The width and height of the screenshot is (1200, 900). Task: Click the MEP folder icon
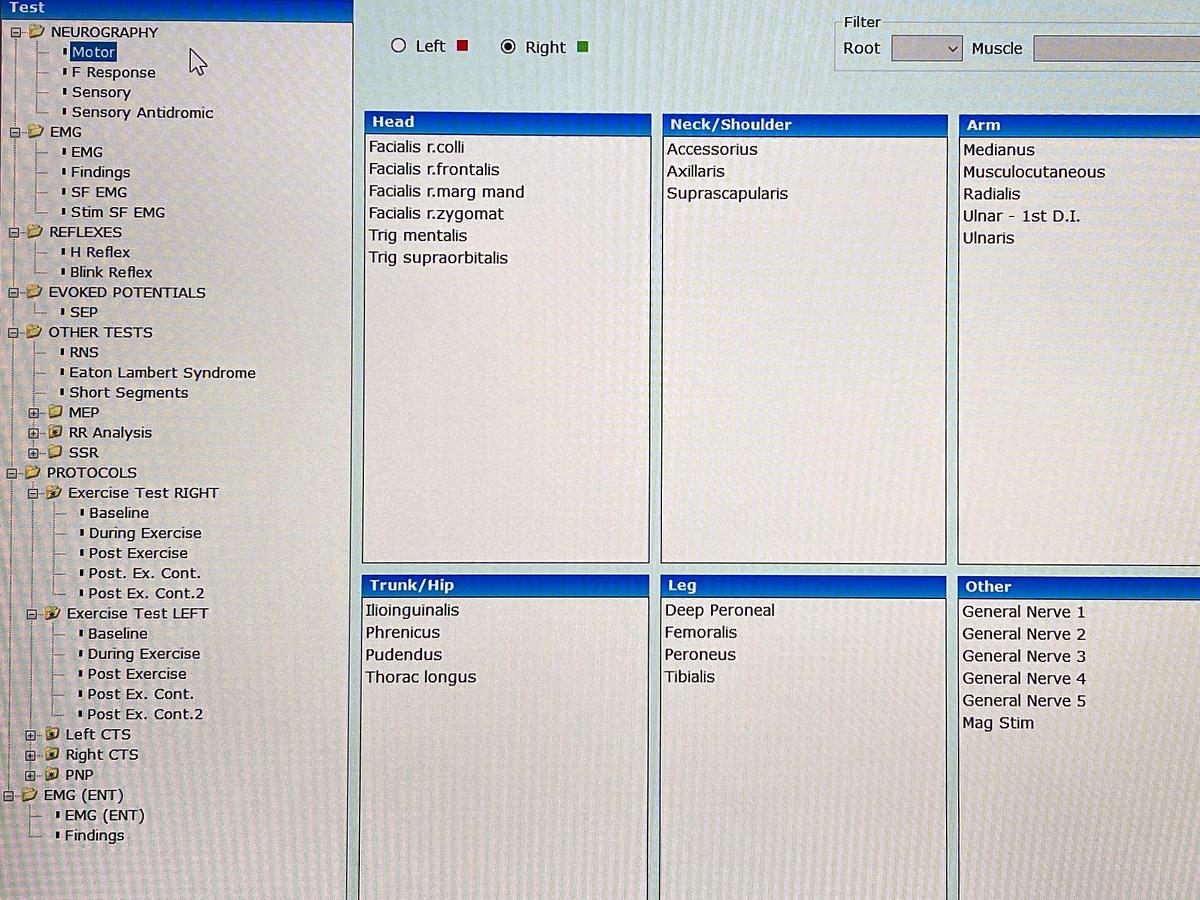[55, 412]
